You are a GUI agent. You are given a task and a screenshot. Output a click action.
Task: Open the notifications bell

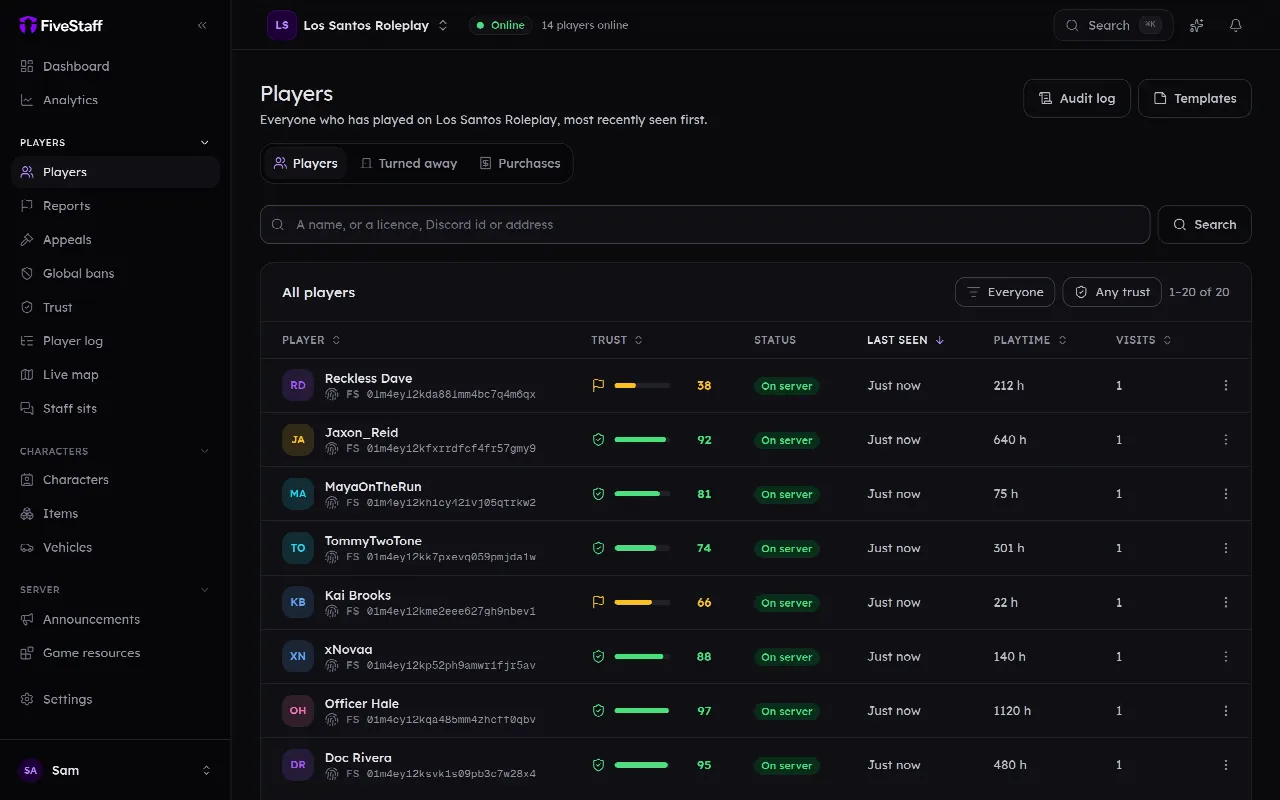point(1236,25)
